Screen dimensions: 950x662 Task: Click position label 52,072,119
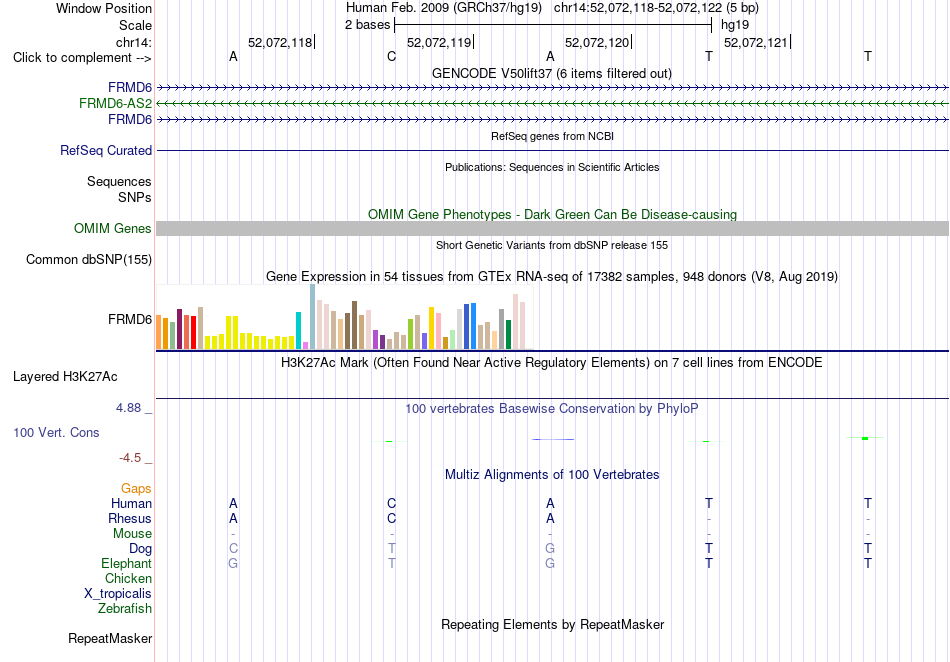[x=439, y=42]
